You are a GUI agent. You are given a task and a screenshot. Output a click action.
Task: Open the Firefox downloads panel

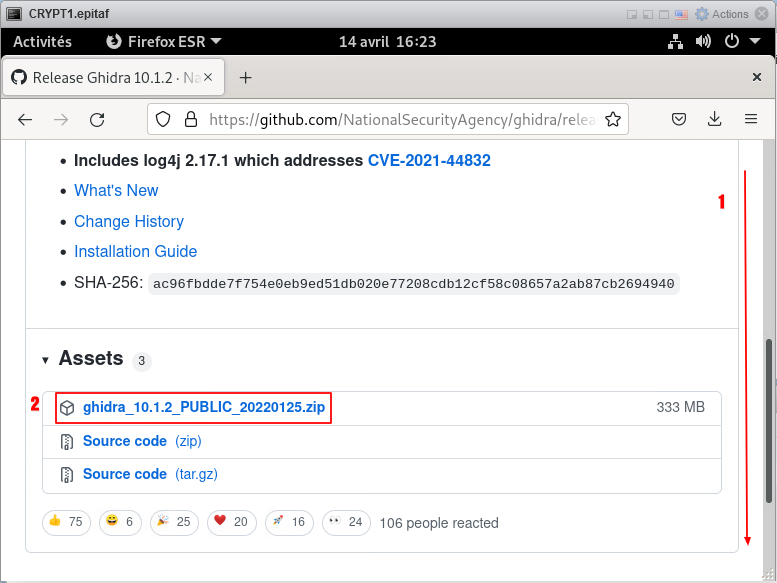[714, 120]
